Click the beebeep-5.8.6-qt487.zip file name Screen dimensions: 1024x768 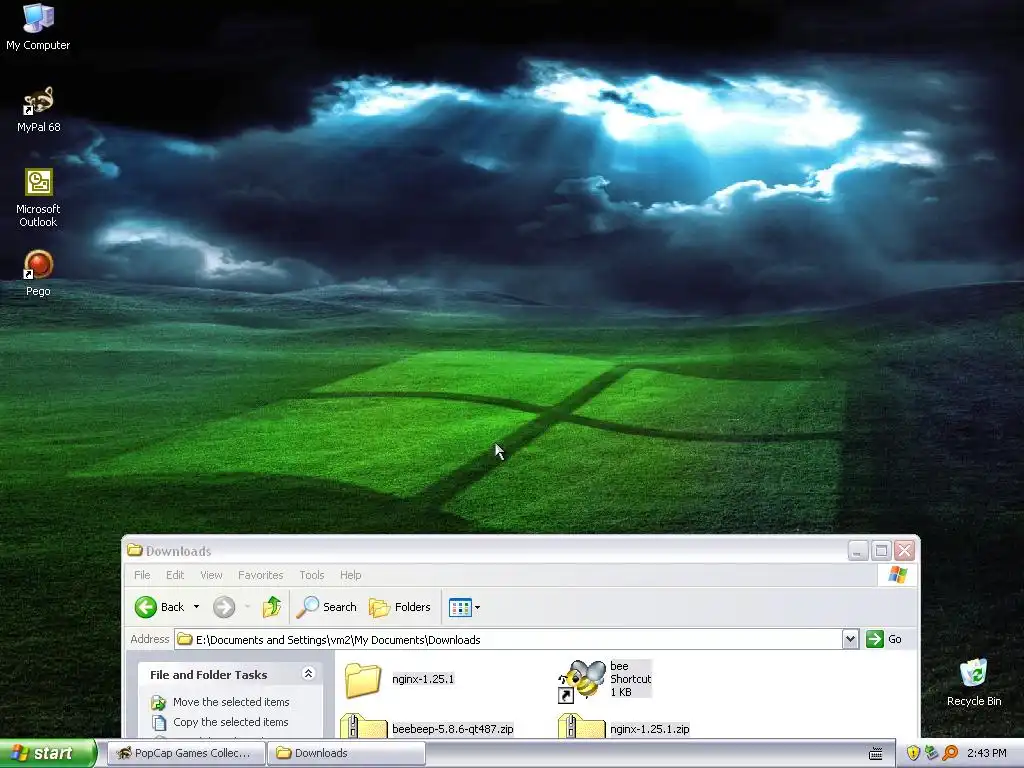click(453, 729)
